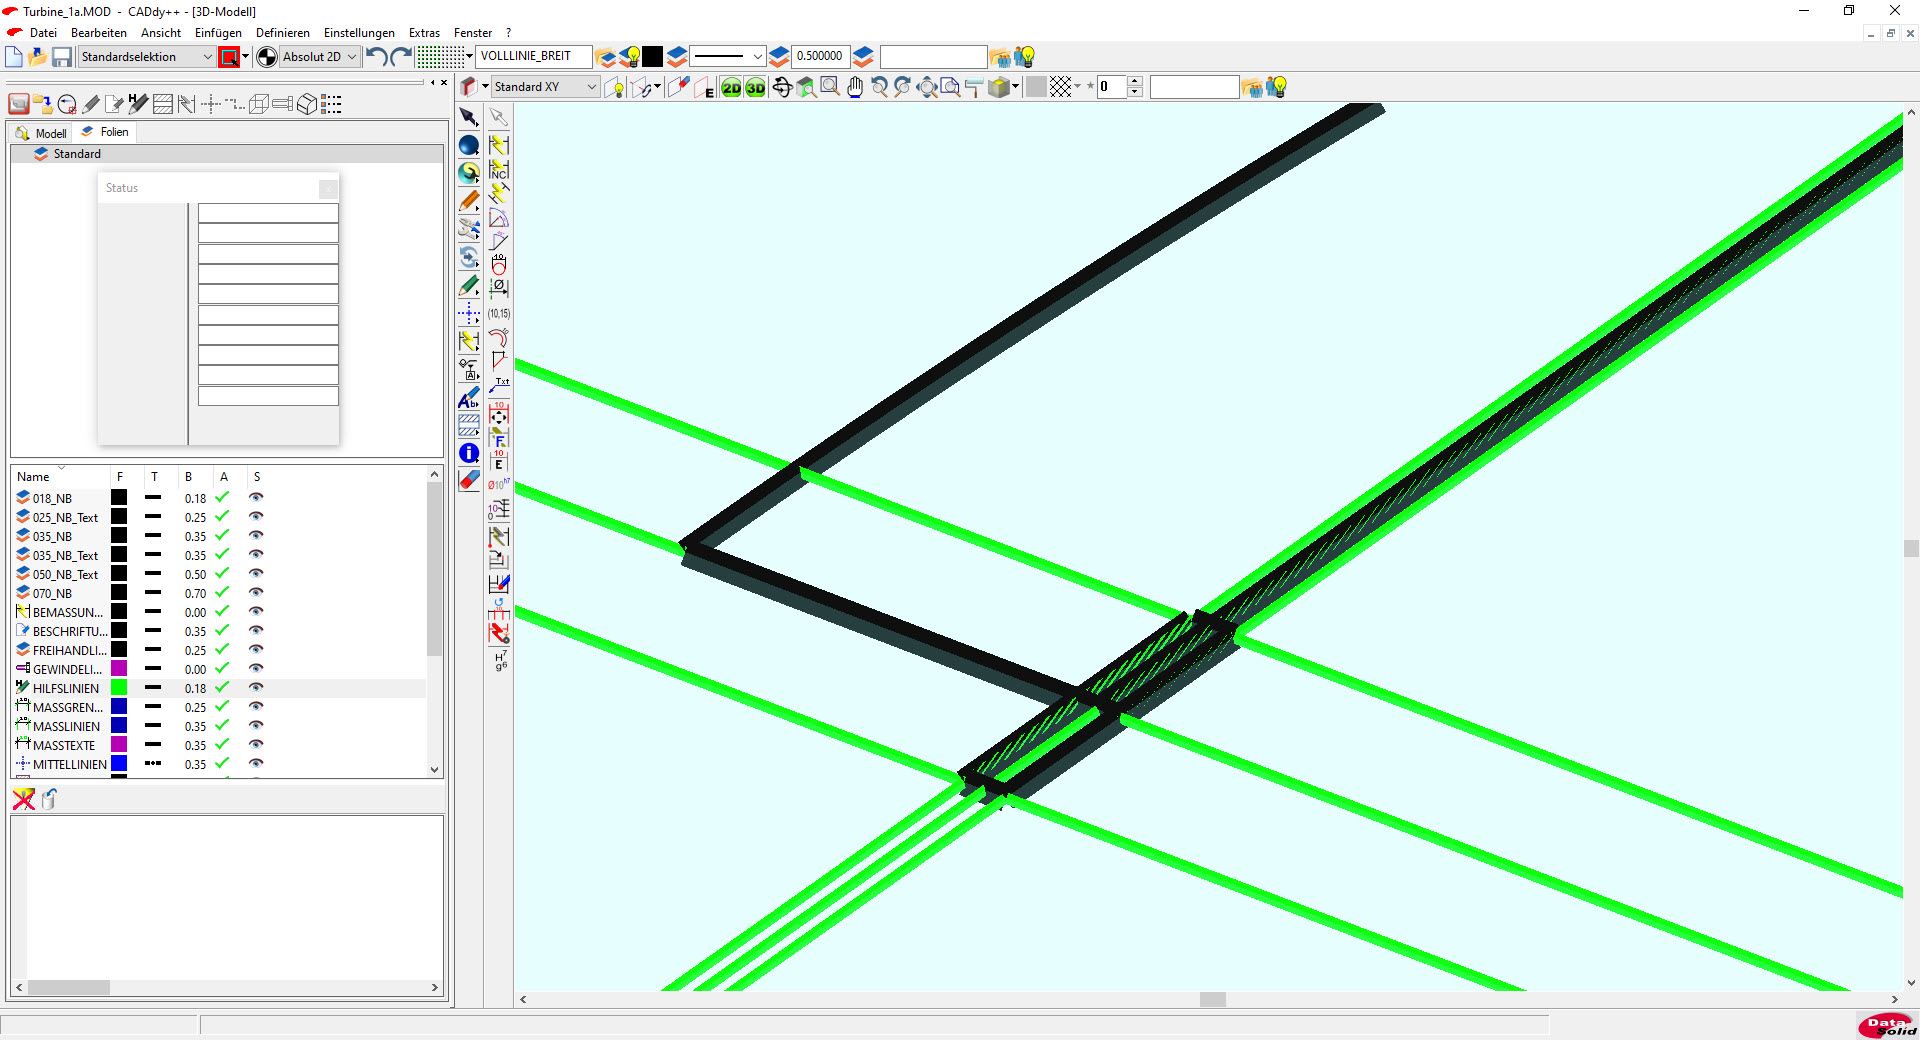
Task: Click the green 2D view button
Action: pos(732,88)
